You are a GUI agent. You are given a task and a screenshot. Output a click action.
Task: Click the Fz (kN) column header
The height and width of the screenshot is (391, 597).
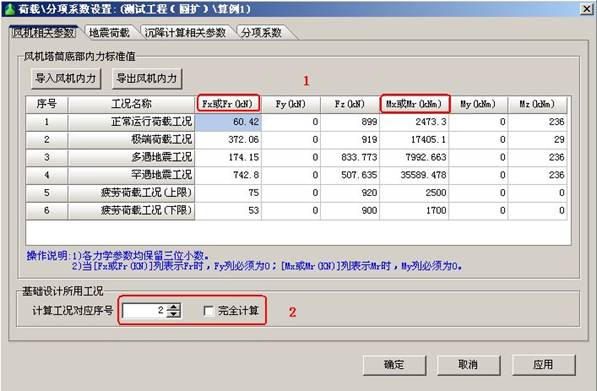(350, 104)
